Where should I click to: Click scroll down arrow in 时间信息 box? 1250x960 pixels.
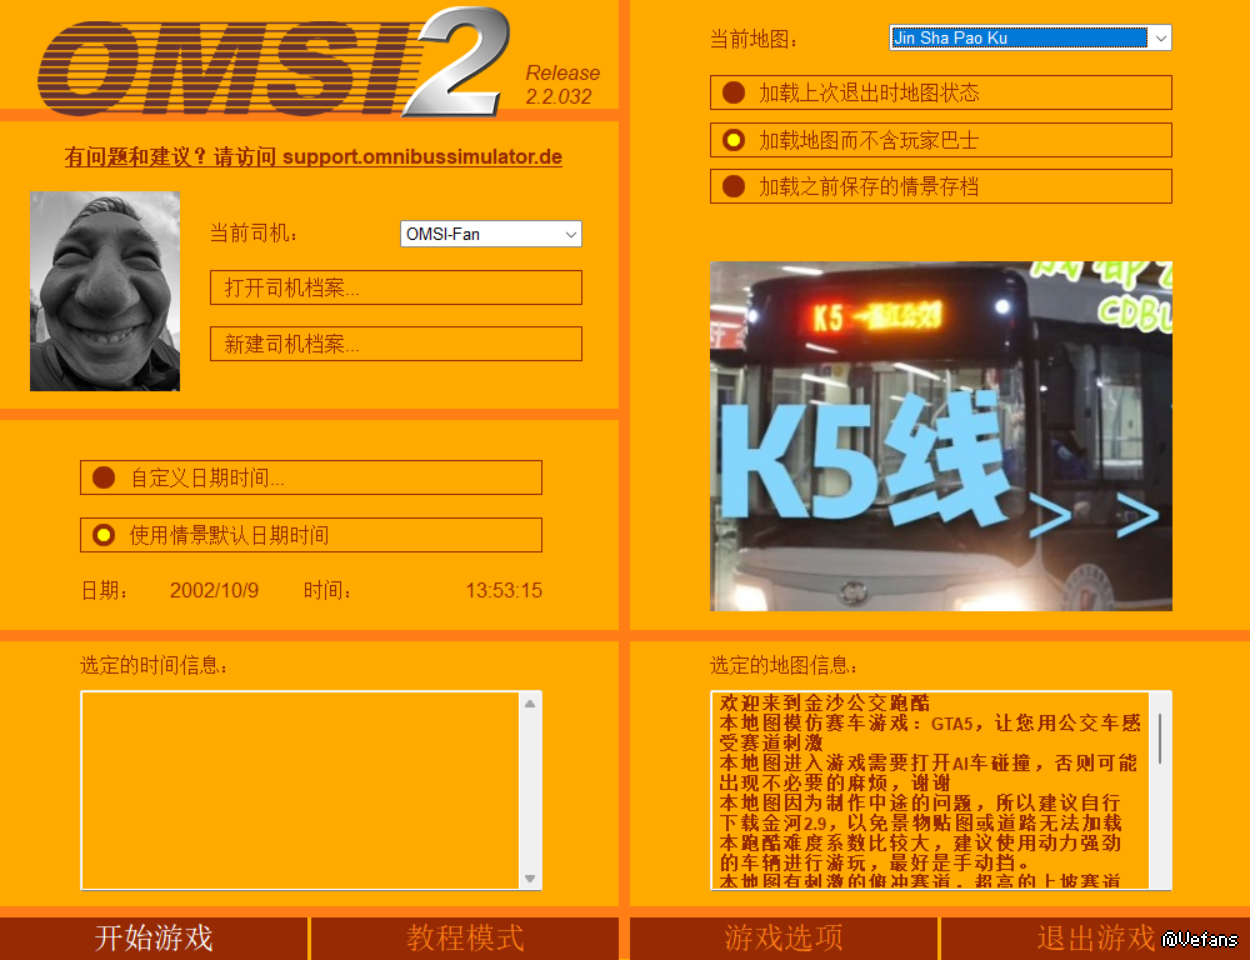pos(530,879)
